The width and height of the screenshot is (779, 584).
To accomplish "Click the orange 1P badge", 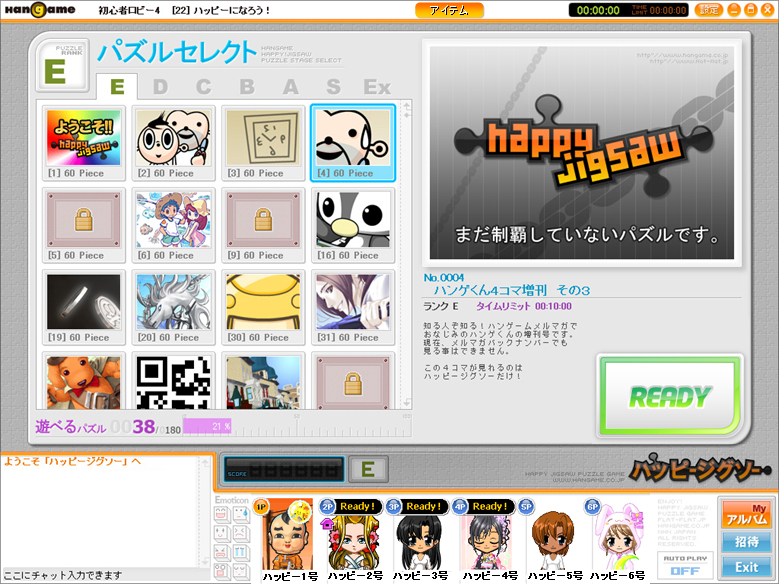I will coord(261,506).
